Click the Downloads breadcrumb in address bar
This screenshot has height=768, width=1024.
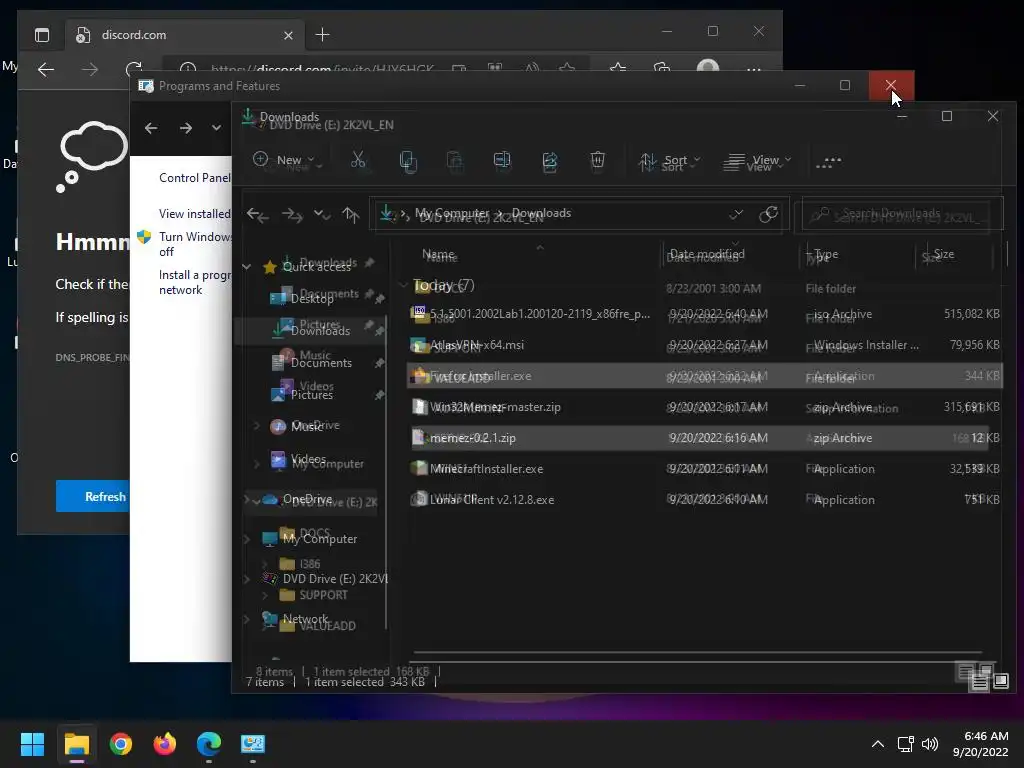541,213
